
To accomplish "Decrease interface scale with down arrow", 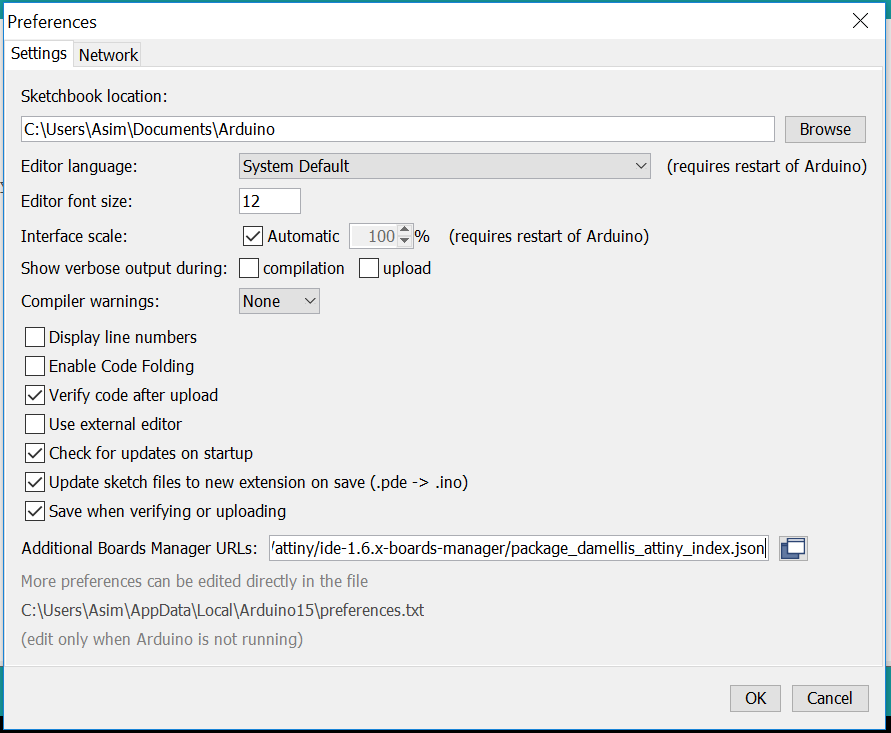I will 404,241.
